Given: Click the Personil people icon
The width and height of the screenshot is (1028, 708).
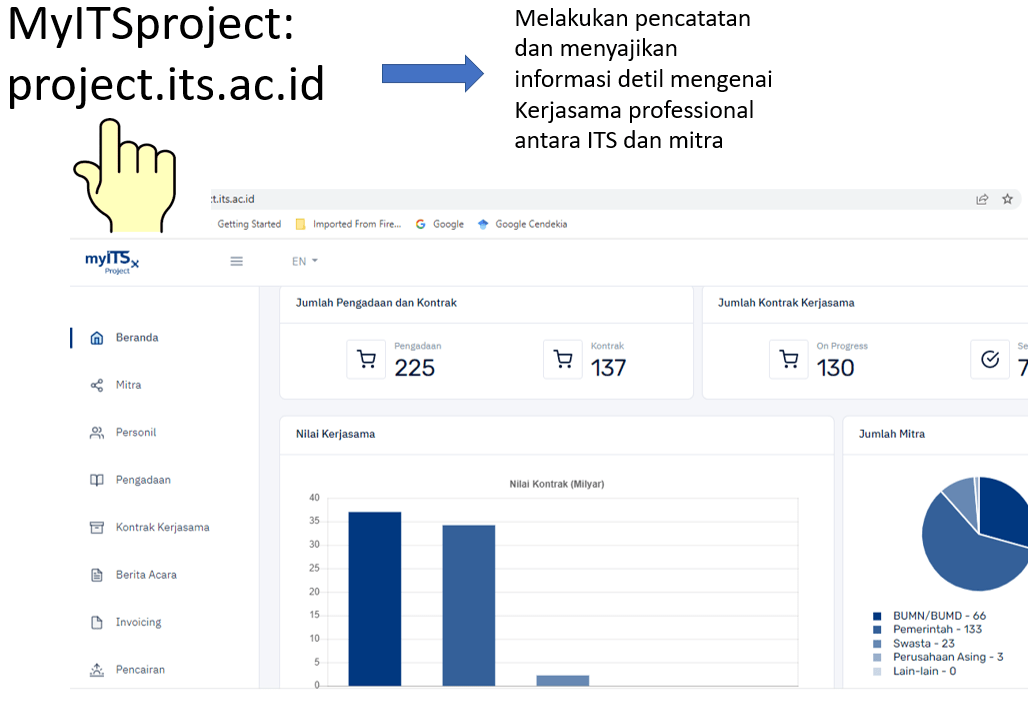Looking at the screenshot, I should (x=96, y=433).
